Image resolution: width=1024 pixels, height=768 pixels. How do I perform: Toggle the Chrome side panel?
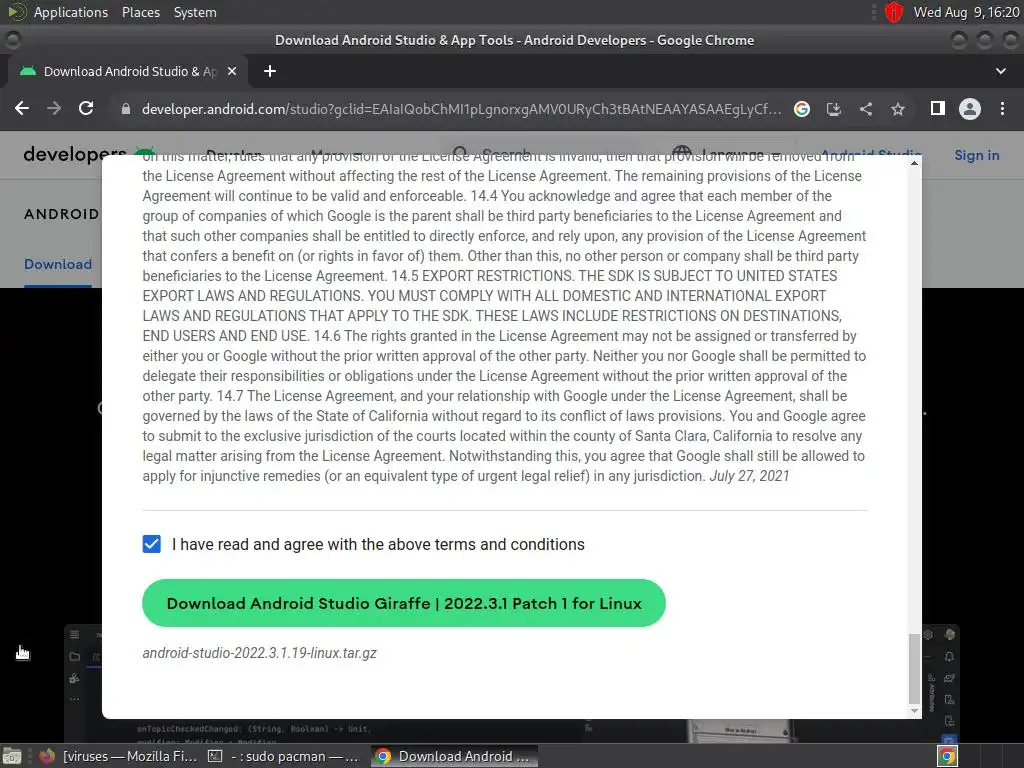[938, 108]
